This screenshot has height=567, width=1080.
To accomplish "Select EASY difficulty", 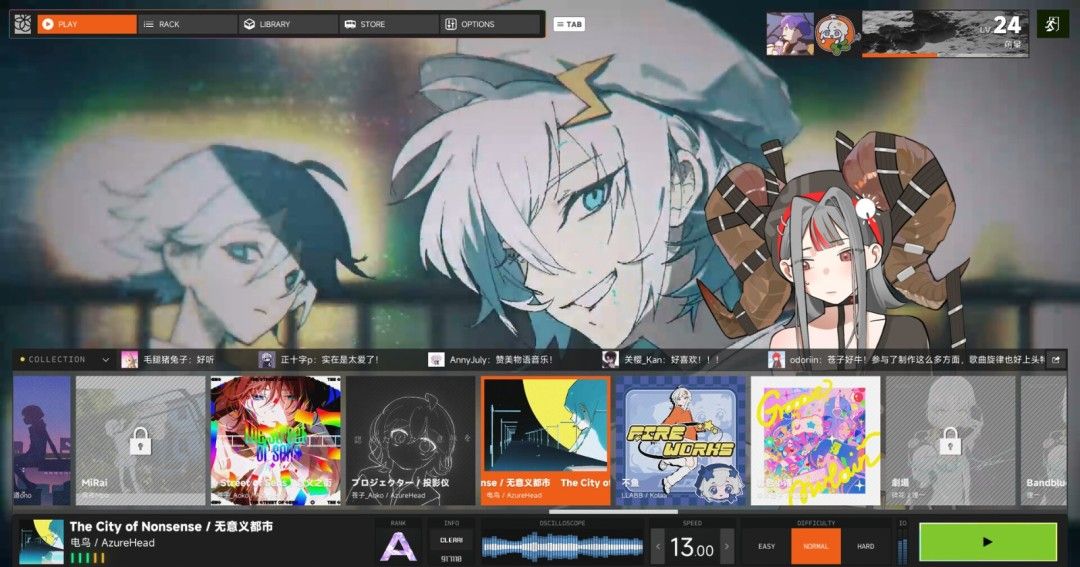I will pos(767,546).
